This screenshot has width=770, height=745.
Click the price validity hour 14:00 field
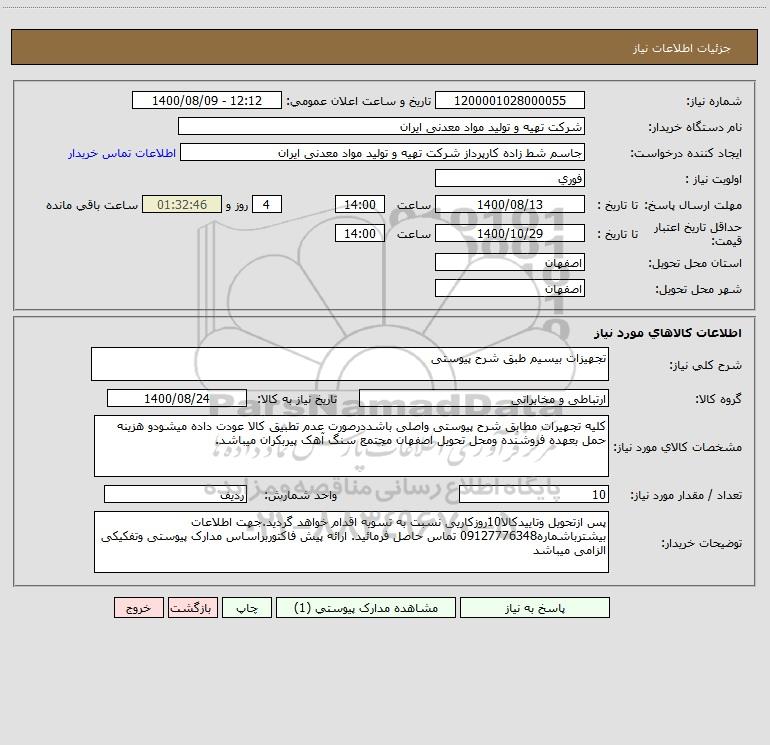pyautogui.click(x=359, y=233)
